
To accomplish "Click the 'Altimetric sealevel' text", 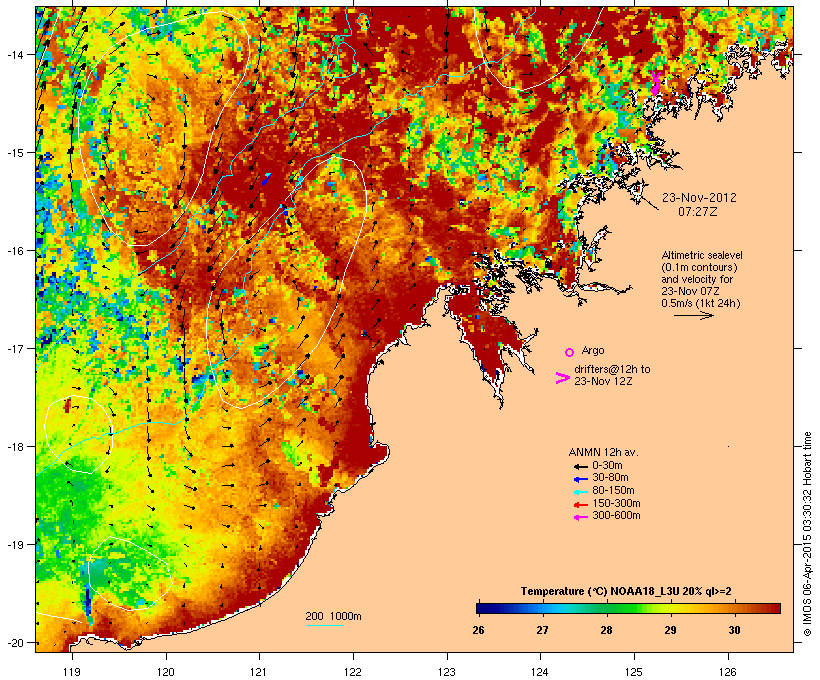I will click(702, 255).
